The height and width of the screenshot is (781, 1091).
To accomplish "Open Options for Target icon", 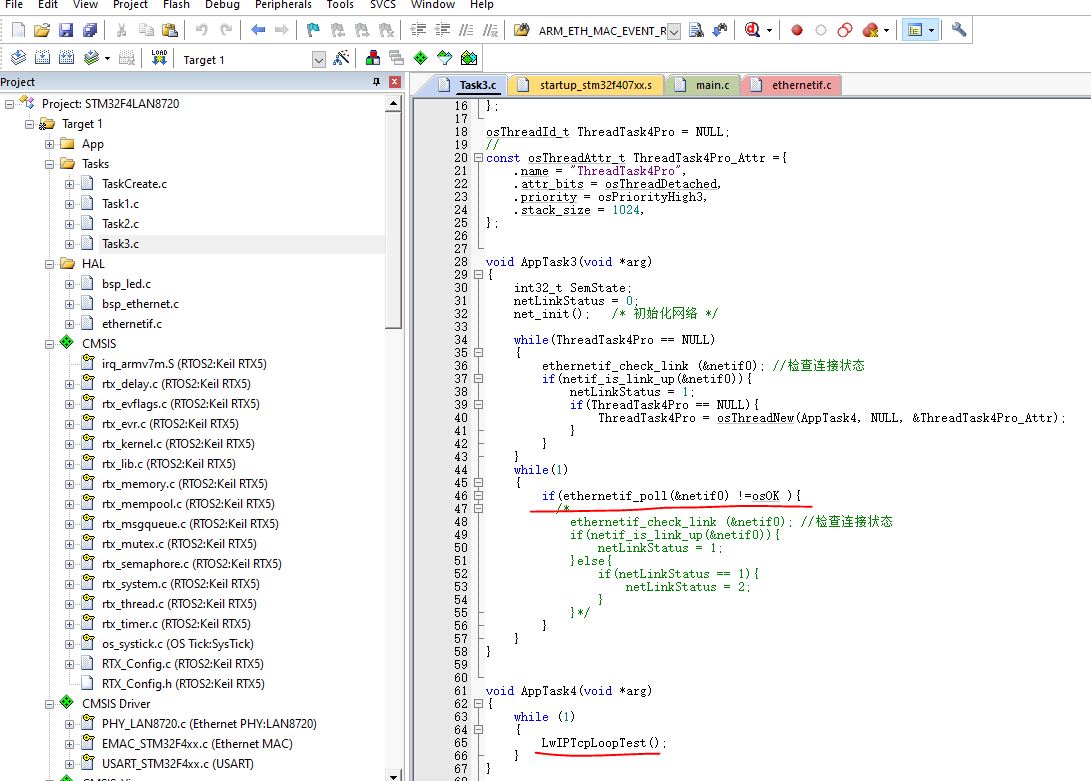I will coord(341,58).
